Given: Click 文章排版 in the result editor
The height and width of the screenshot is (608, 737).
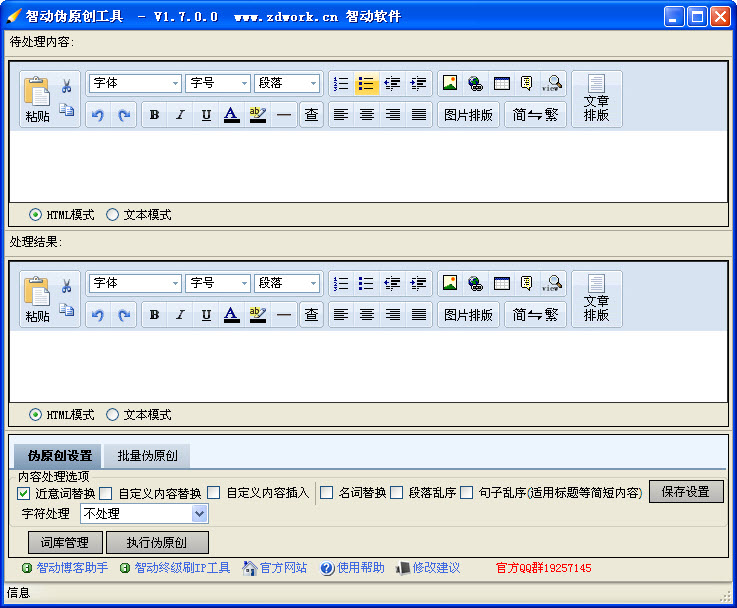Looking at the screenshot, I should [596, 299].
